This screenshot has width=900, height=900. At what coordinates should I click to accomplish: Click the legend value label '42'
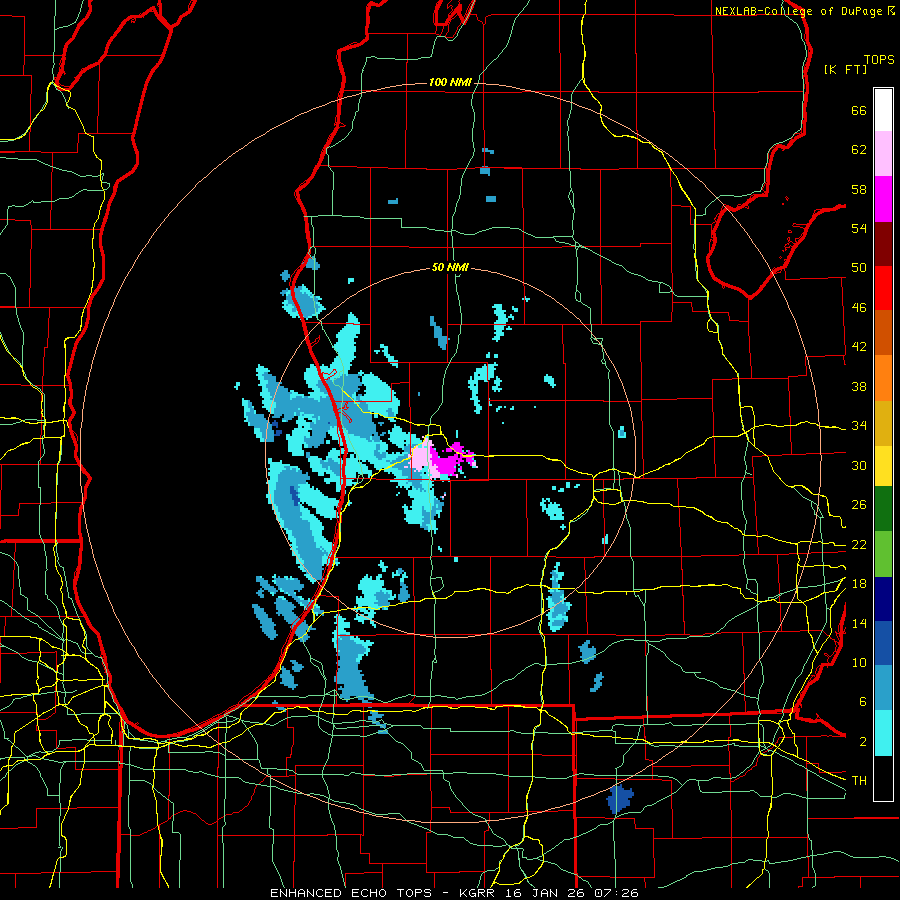(x=859, y=347)
